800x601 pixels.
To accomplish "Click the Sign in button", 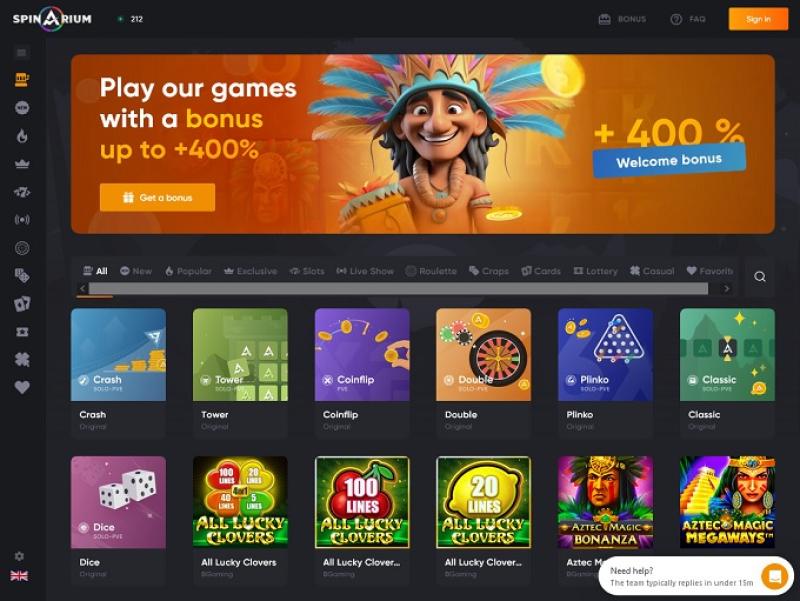I will coord(758,19).
